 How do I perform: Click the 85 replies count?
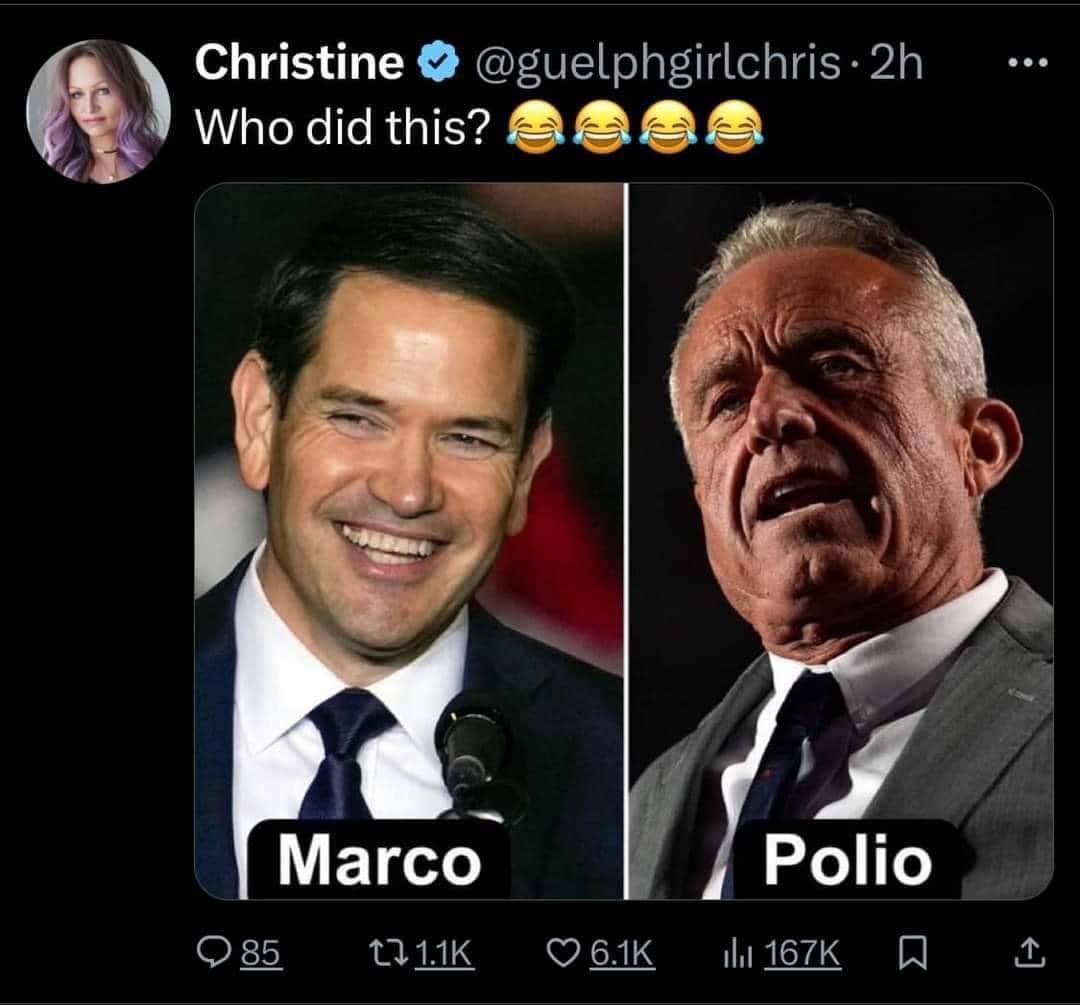coord(261,954)
